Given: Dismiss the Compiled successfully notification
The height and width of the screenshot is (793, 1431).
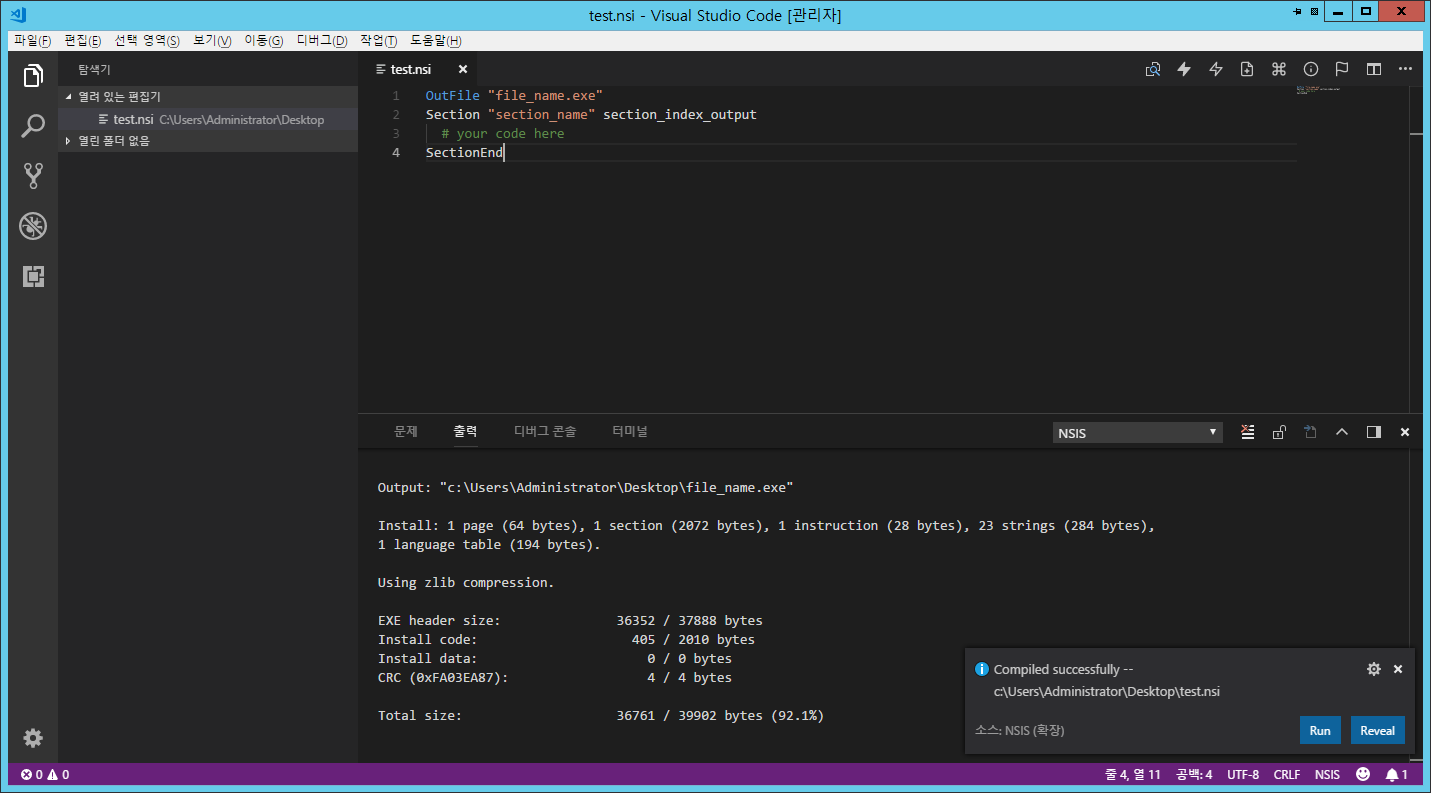Looking at the screenshot, I should (x=1398, y=669).
